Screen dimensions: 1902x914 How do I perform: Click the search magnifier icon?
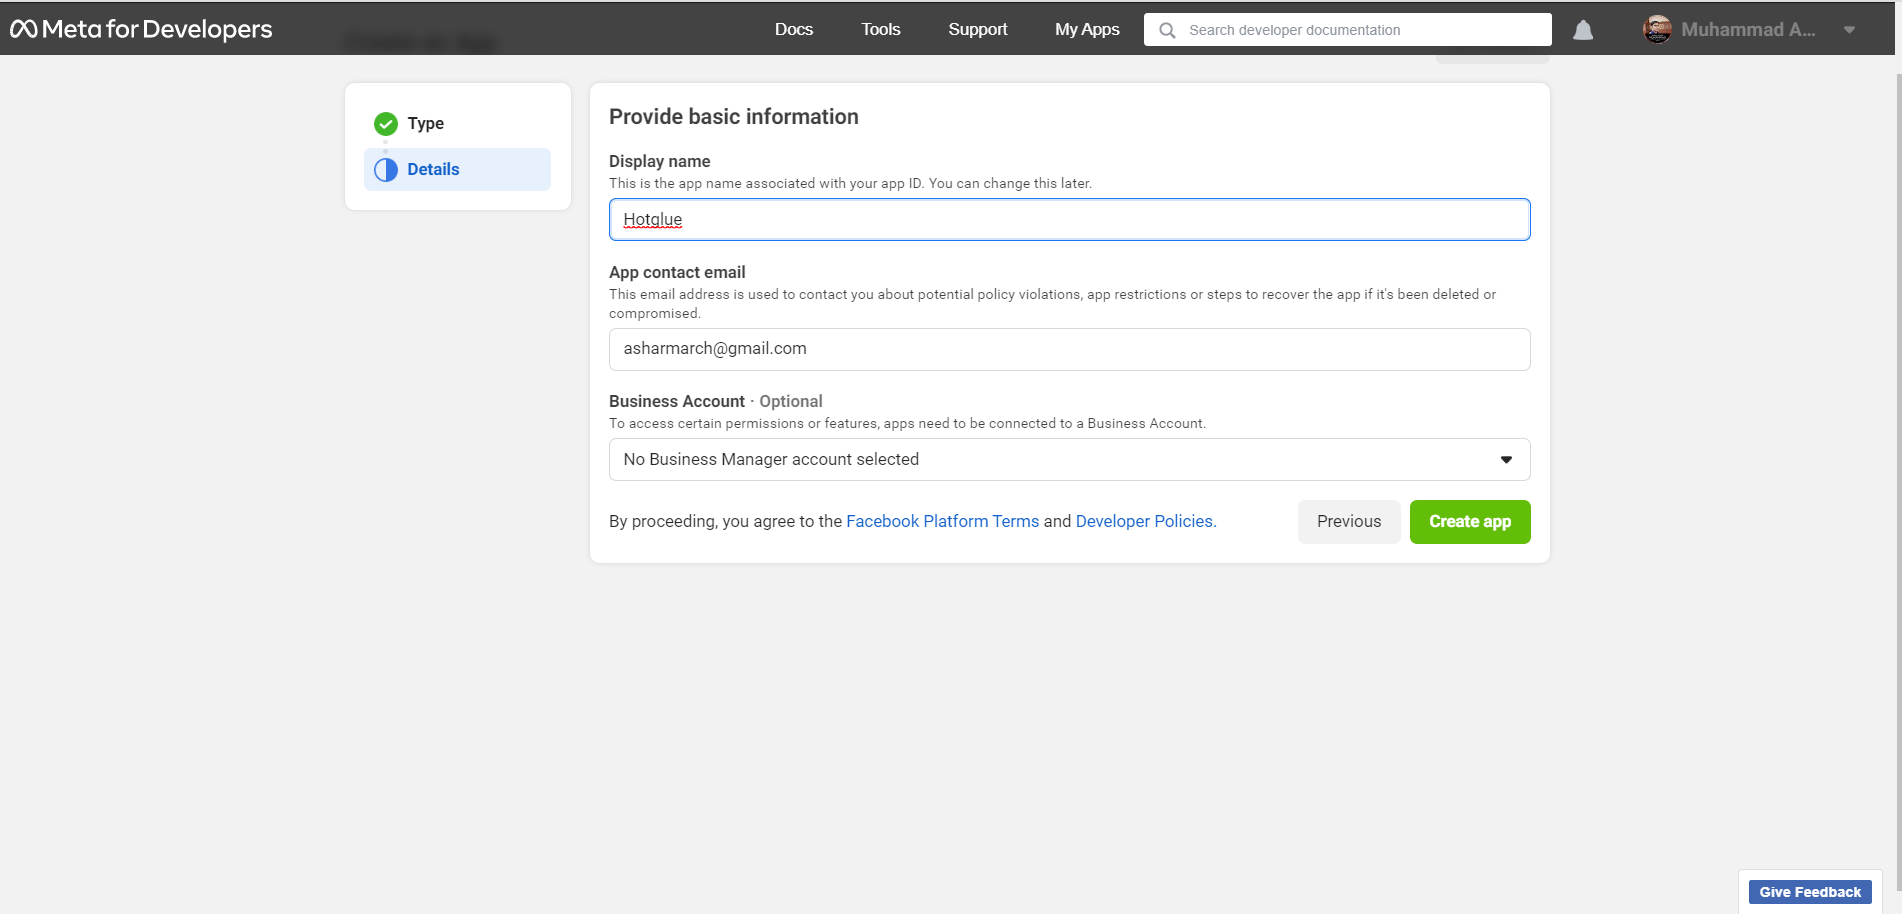point(1167,30)
